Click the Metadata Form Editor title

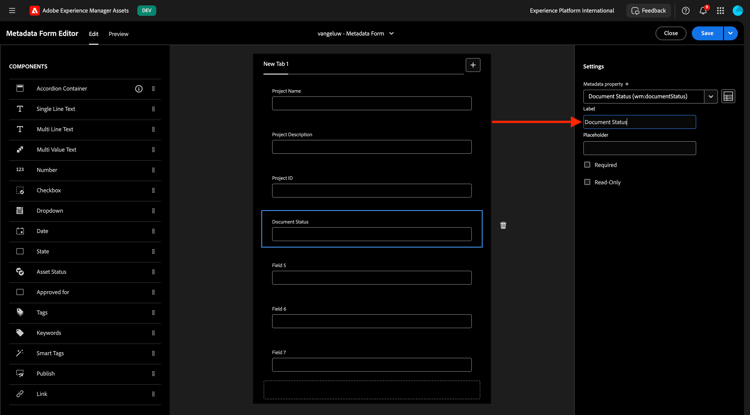42,33
